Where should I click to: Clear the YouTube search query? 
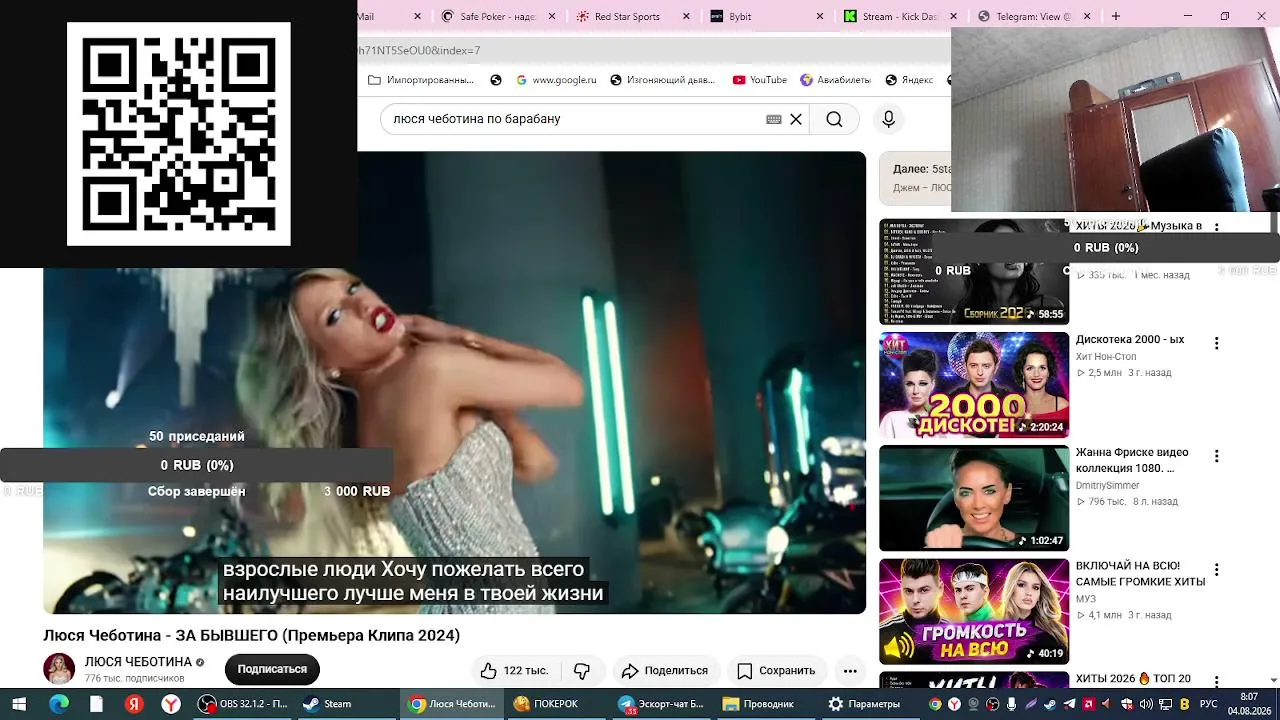(x=796, y=119)
